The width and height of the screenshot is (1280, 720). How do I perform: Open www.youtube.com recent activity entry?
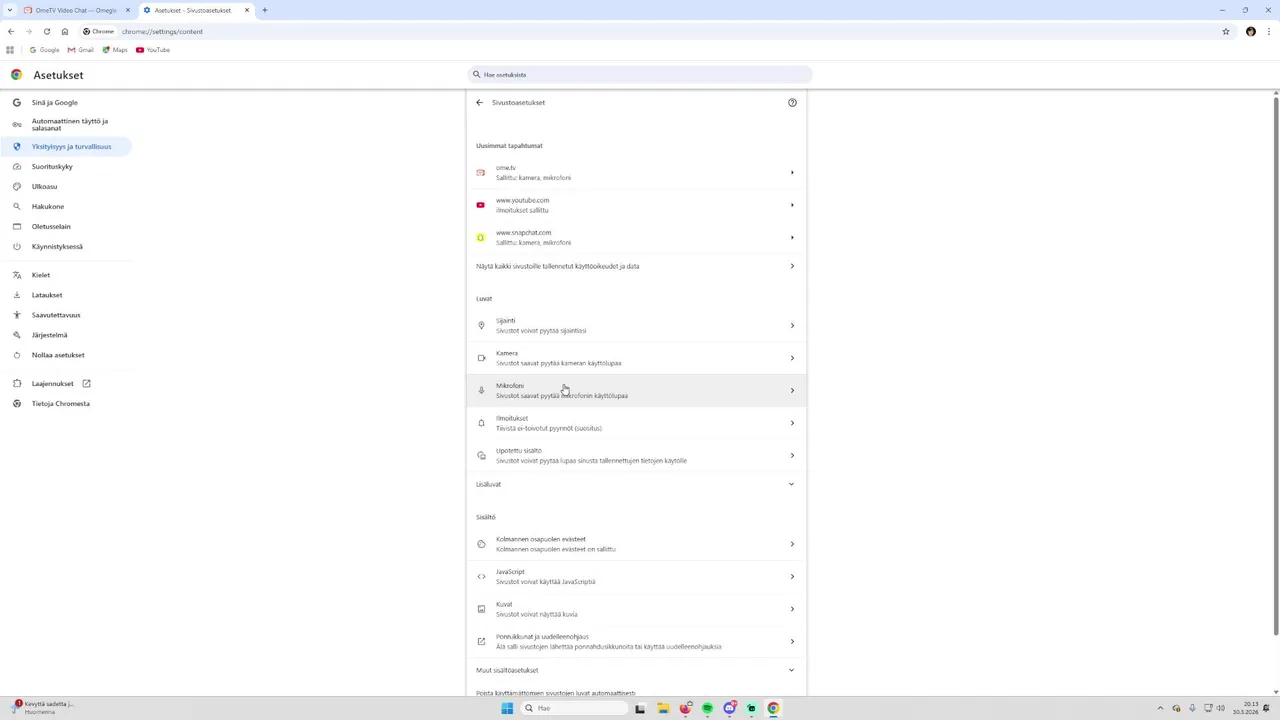(x=636, y=205)
